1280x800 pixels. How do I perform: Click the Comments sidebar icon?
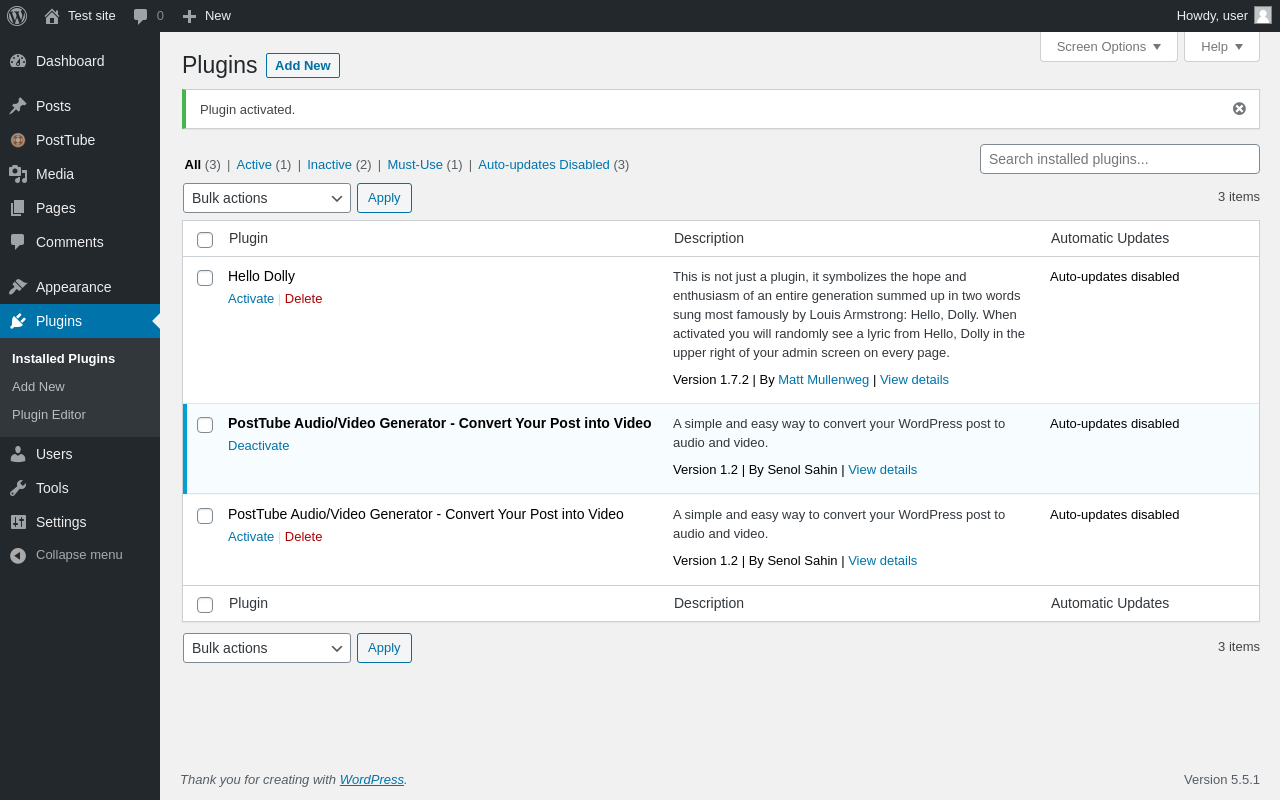[x=18, y=242]
